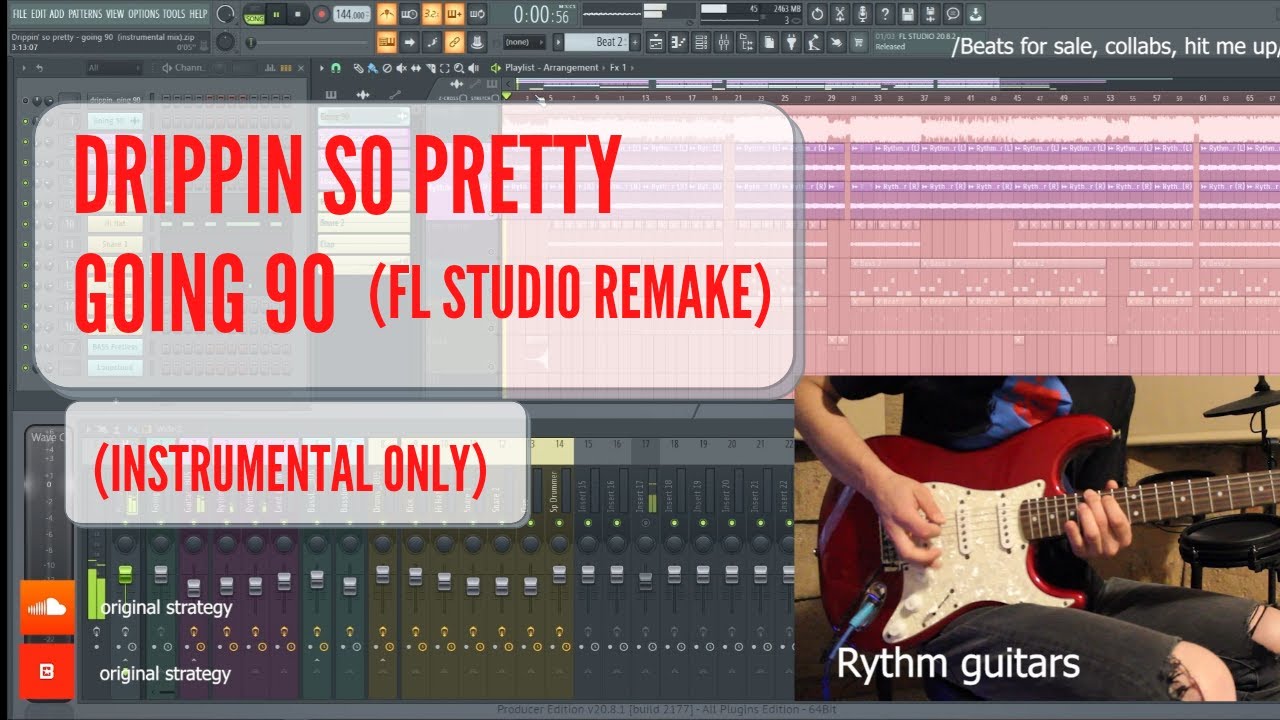
Task: Open the channel rack All filter dropdown
Action: coord(115,68)
